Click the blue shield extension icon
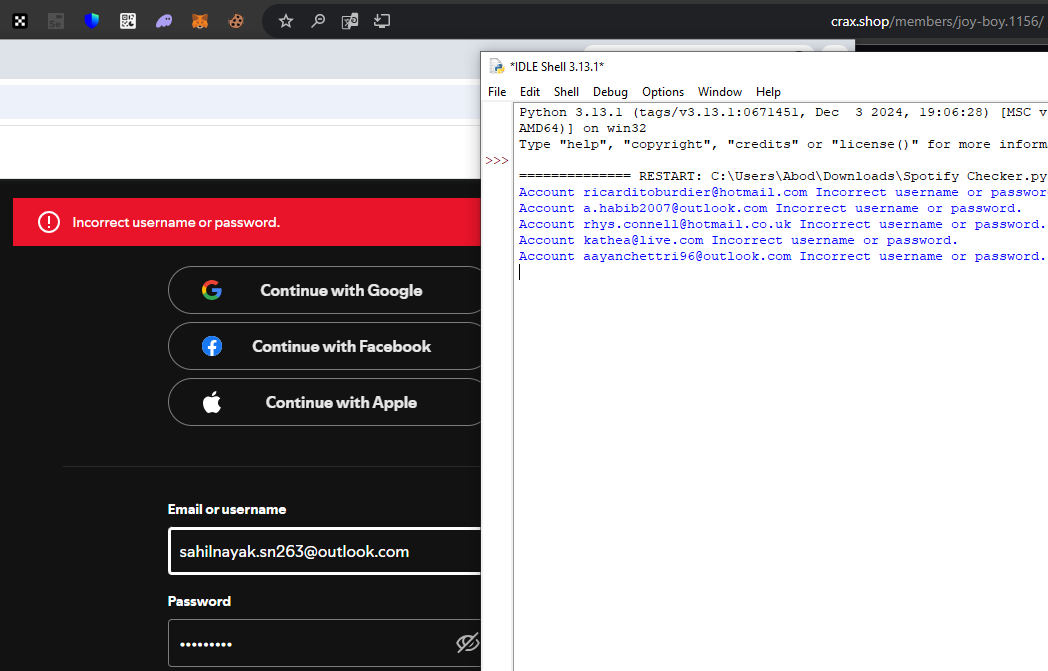Screen dimensions: 1048x671 92,20
